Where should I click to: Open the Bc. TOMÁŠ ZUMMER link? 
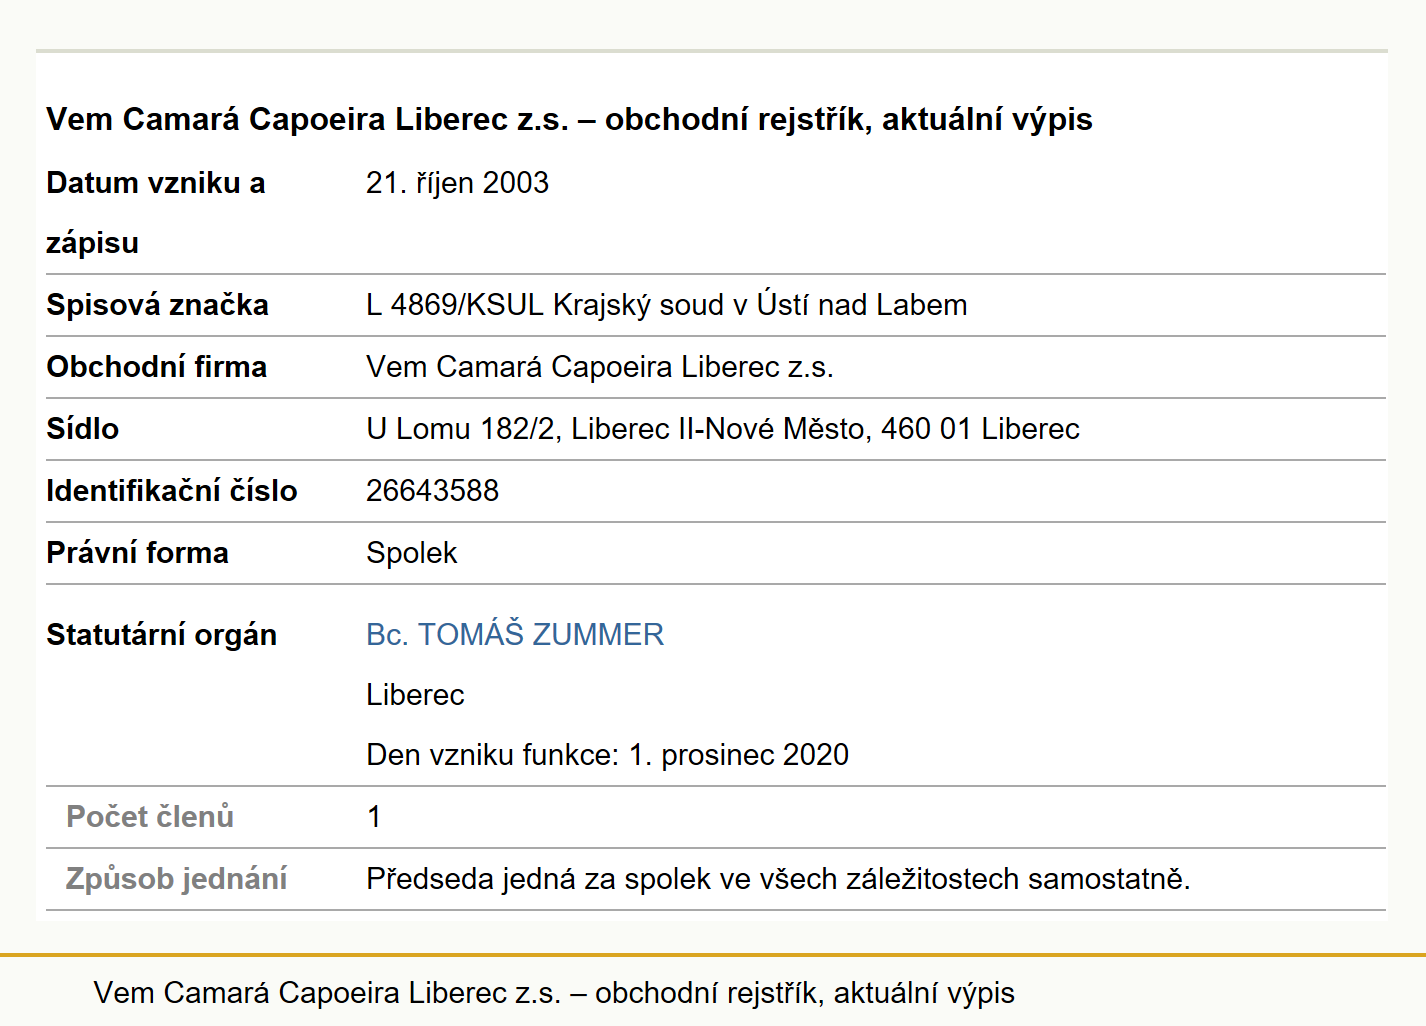pos(515,635)
